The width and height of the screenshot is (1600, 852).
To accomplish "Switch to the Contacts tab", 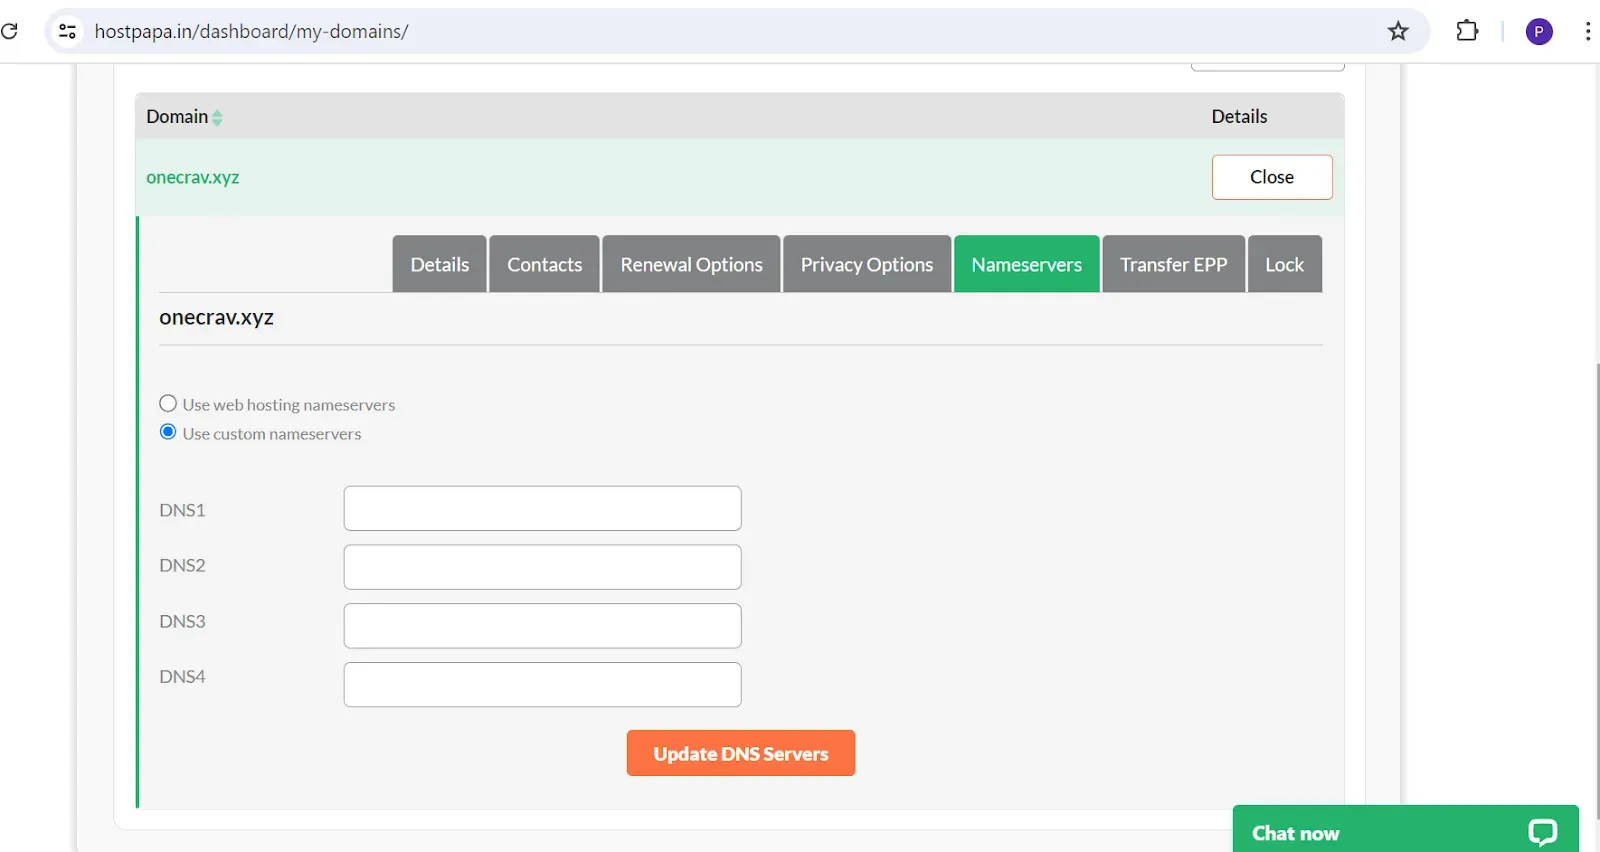I will (544, 264).
